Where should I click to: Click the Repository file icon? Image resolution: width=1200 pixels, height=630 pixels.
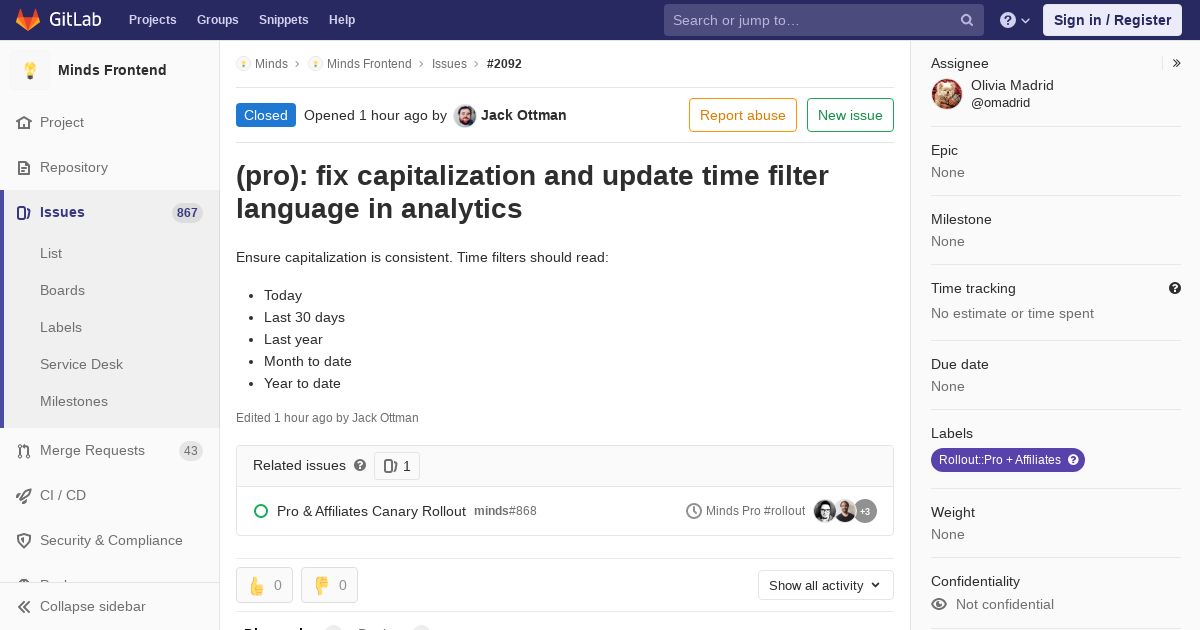24,168
